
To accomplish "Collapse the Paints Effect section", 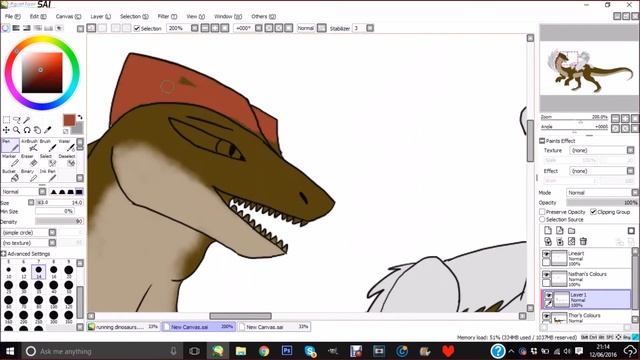I will (542, 141).
